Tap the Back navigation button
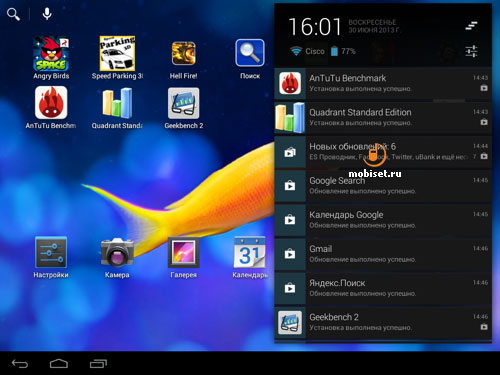The width and height of the screenshot is (500, 375). click(20, 363)
